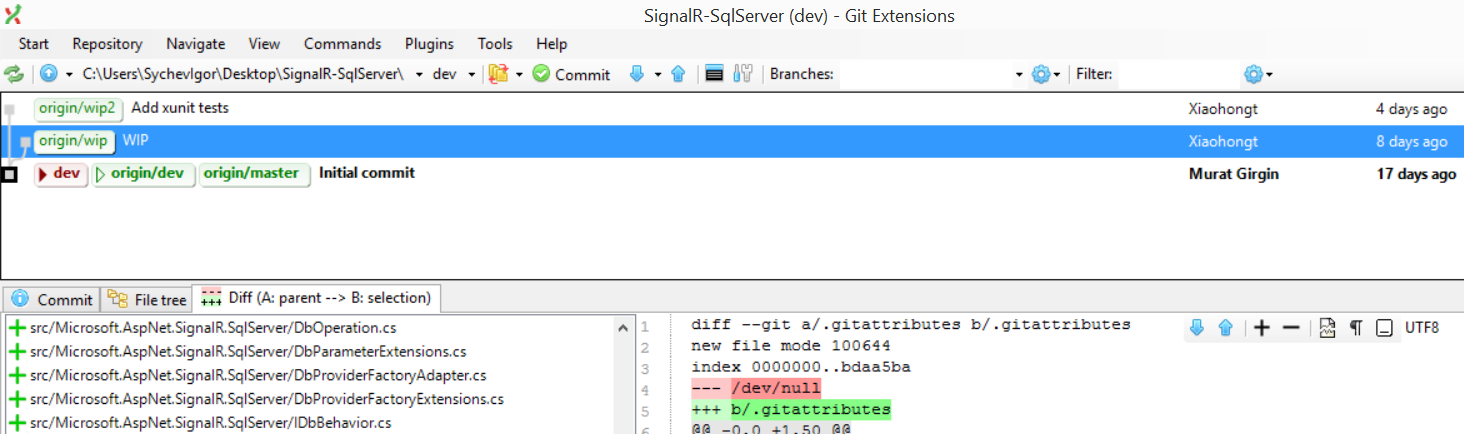Click green plus icon beside DbOperation.cs

(x=17, y=327)
